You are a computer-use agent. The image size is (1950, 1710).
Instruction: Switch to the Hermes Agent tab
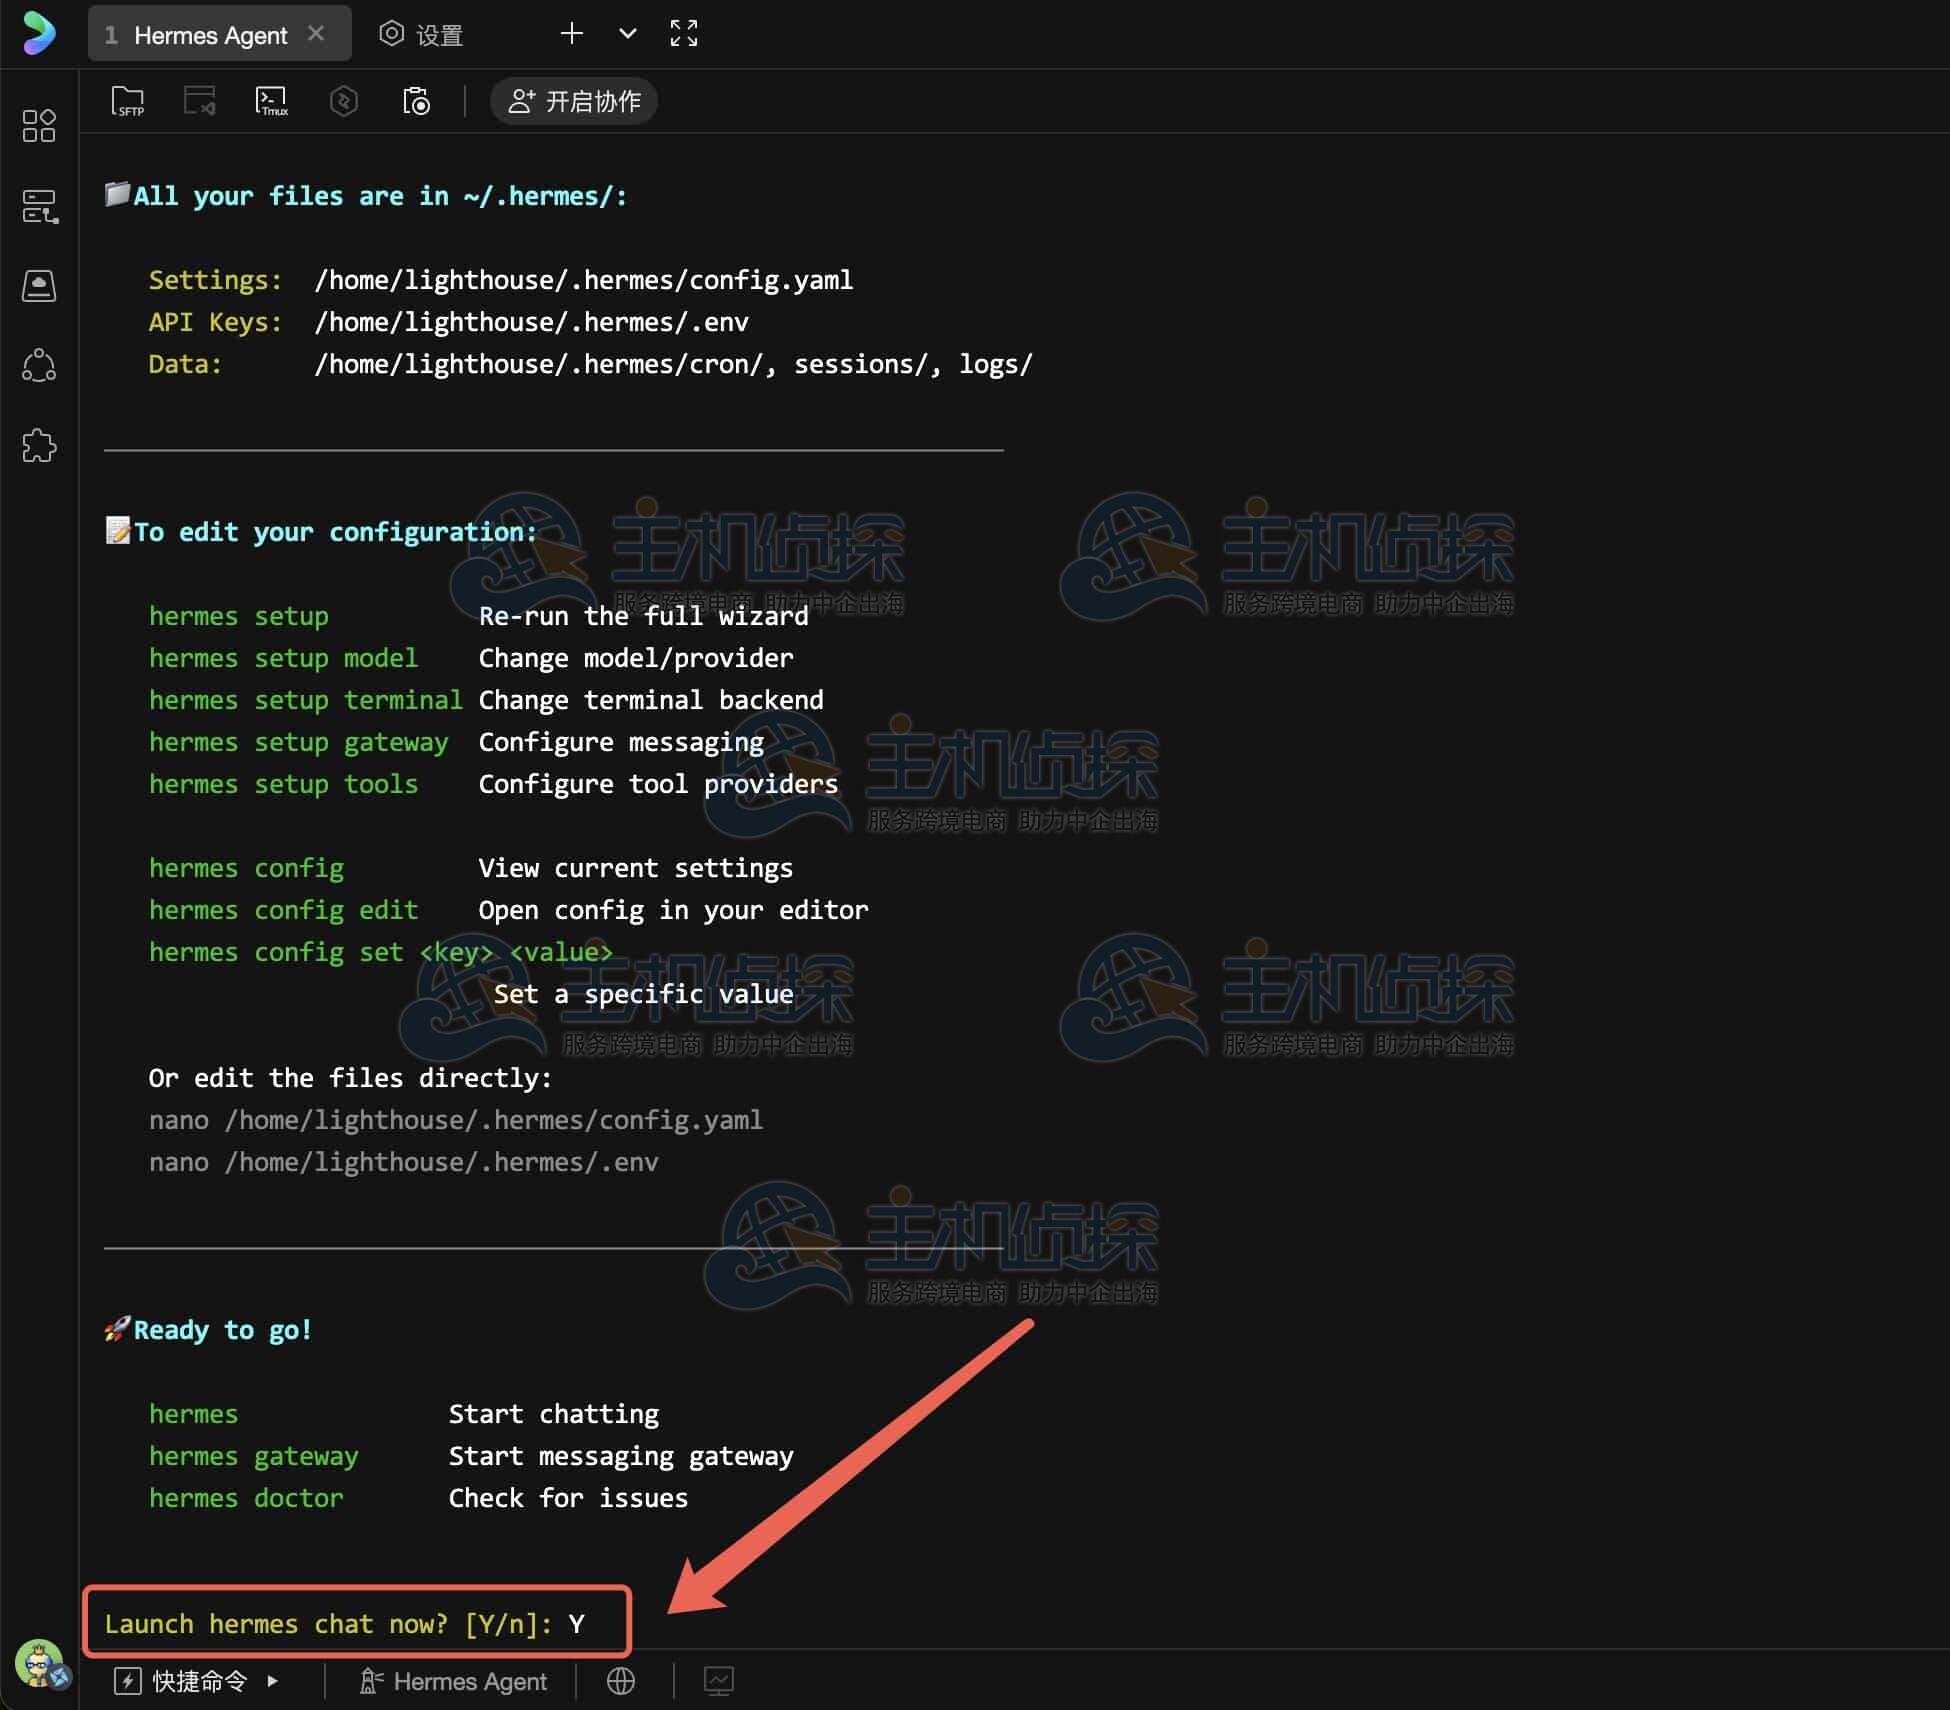(210, 35)
